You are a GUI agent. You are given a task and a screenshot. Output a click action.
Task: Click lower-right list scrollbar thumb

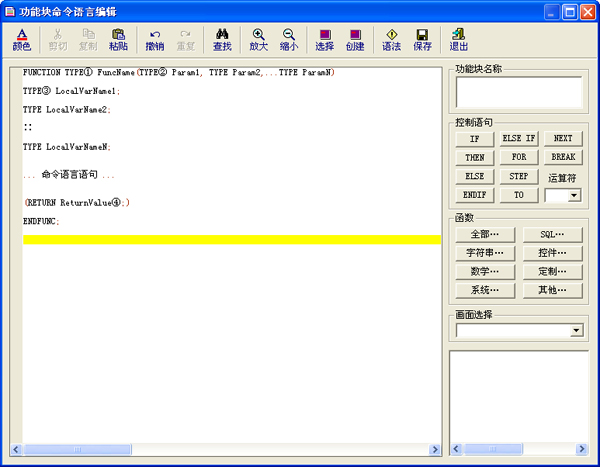(x=493, y=449)
